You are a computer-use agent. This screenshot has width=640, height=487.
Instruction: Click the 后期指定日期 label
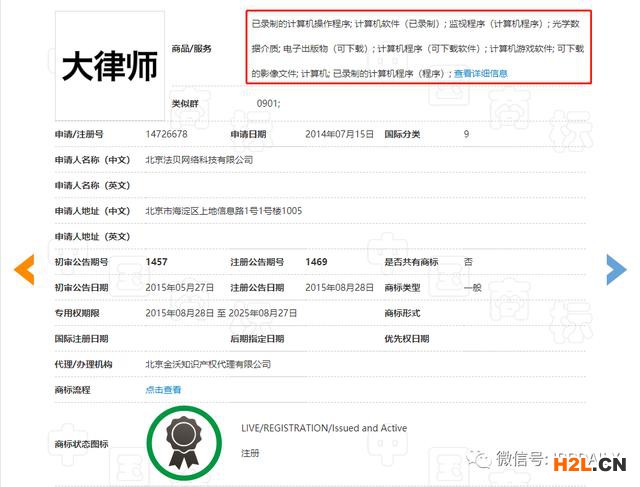coord(257,338)
